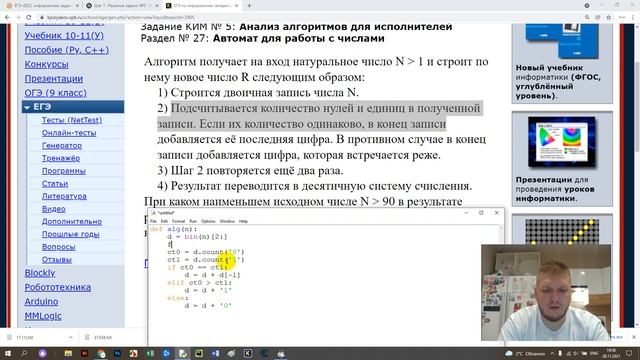Click the browser back arrow

coord(7,17)
